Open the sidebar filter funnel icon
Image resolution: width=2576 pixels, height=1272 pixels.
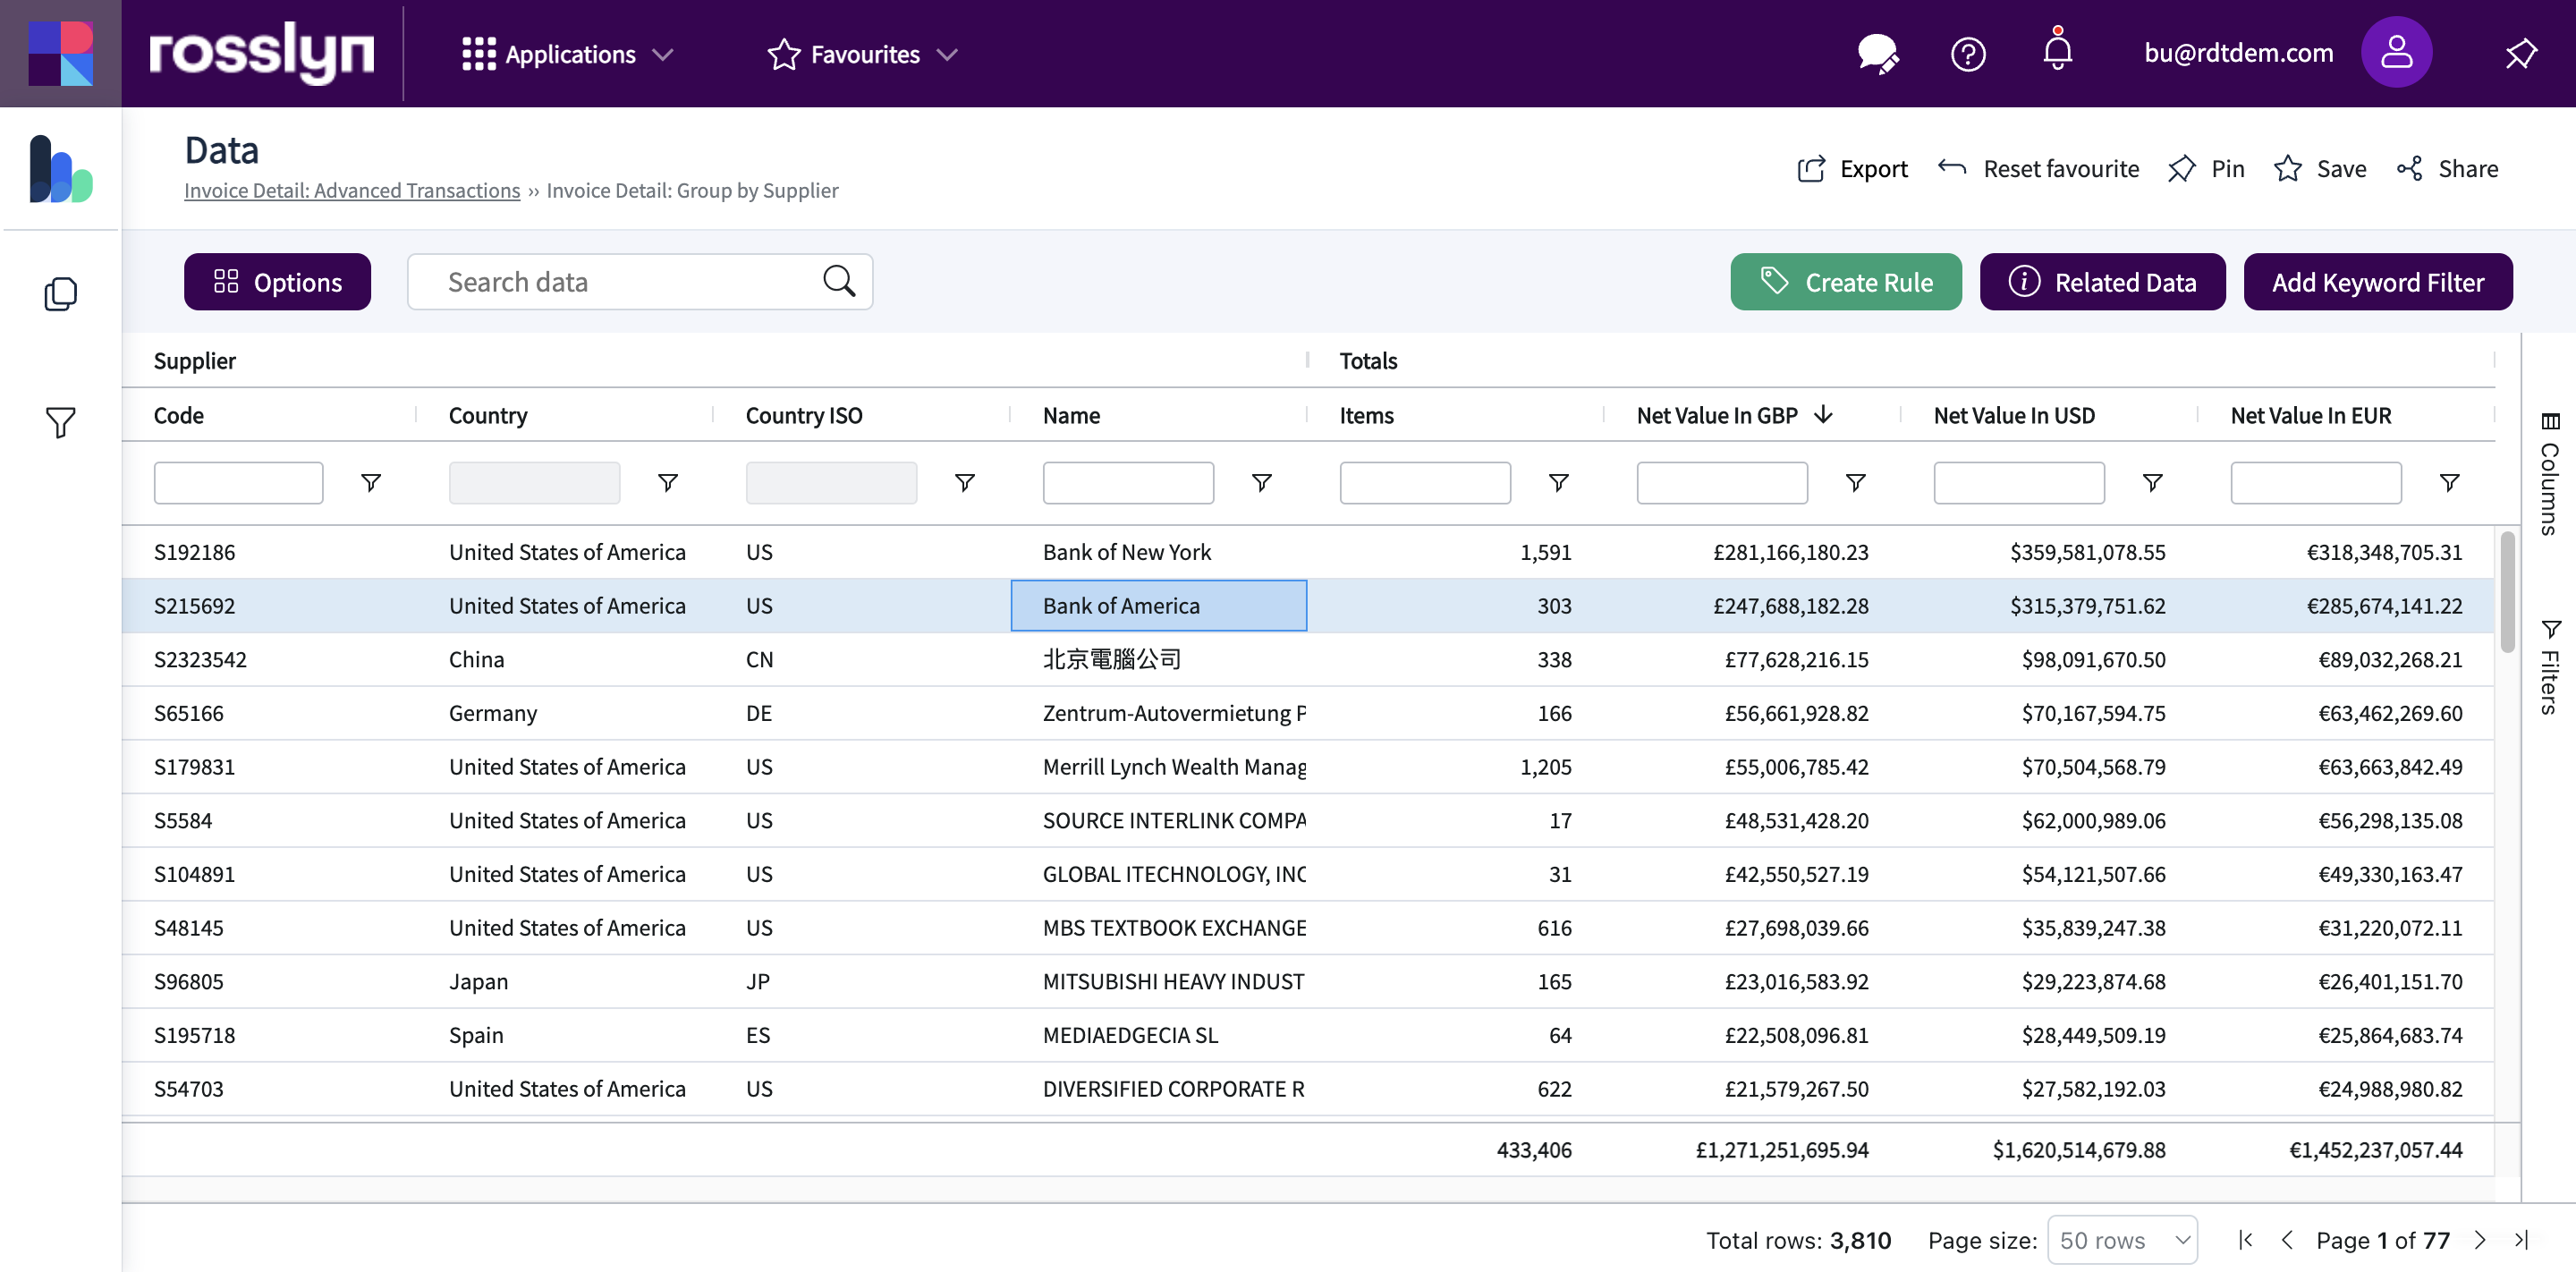pyautogui.click(x=60, y=422)
